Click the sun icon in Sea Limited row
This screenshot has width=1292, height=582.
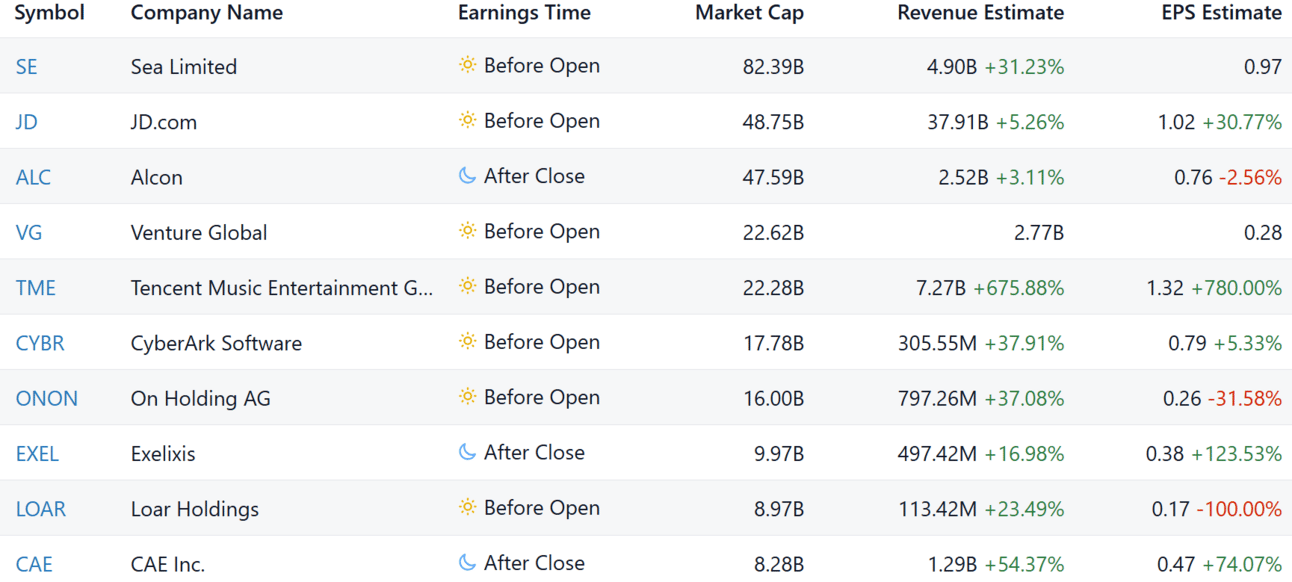[x=467, y=66]
